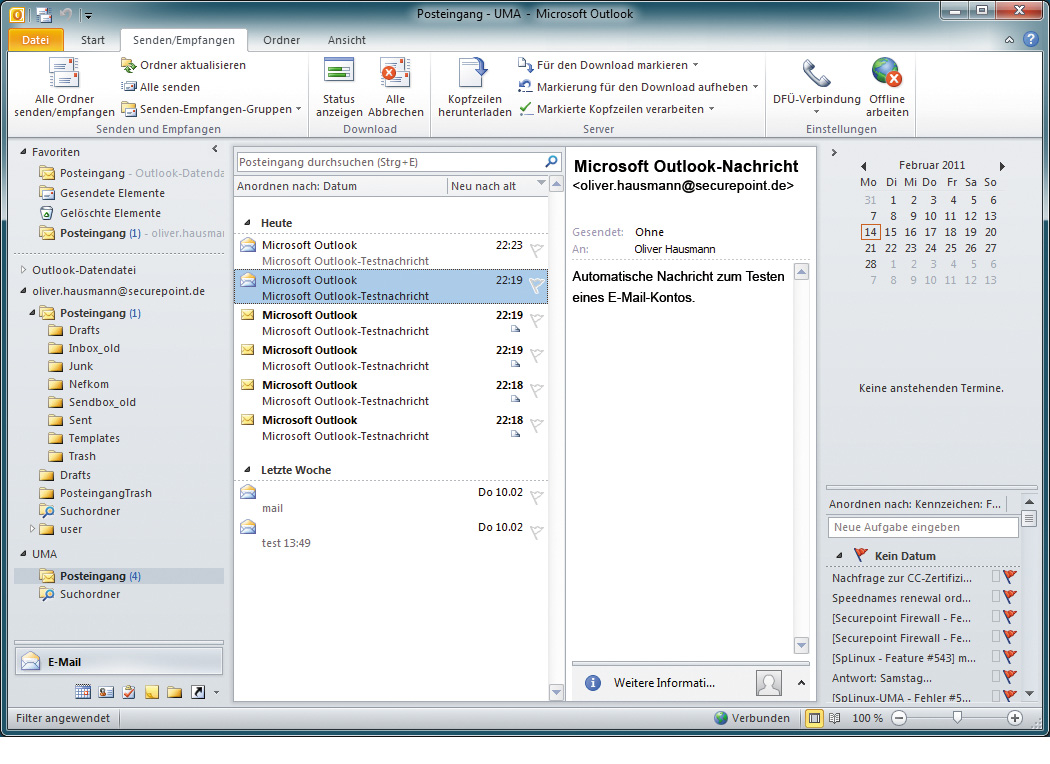
Task: Click the zoom in plus button
Action: click(1015, 718)
